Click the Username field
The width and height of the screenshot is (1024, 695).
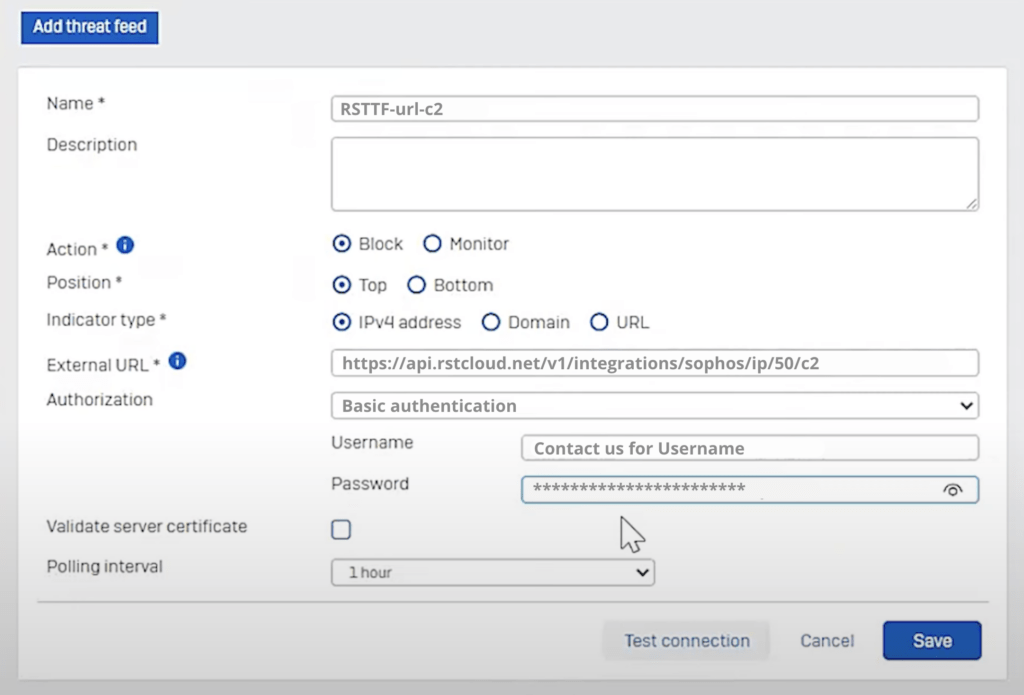pos(749,447)
